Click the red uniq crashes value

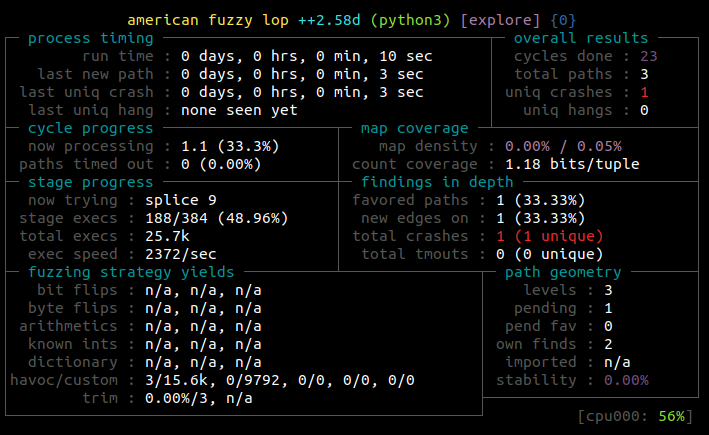click(x=644, y=92)
